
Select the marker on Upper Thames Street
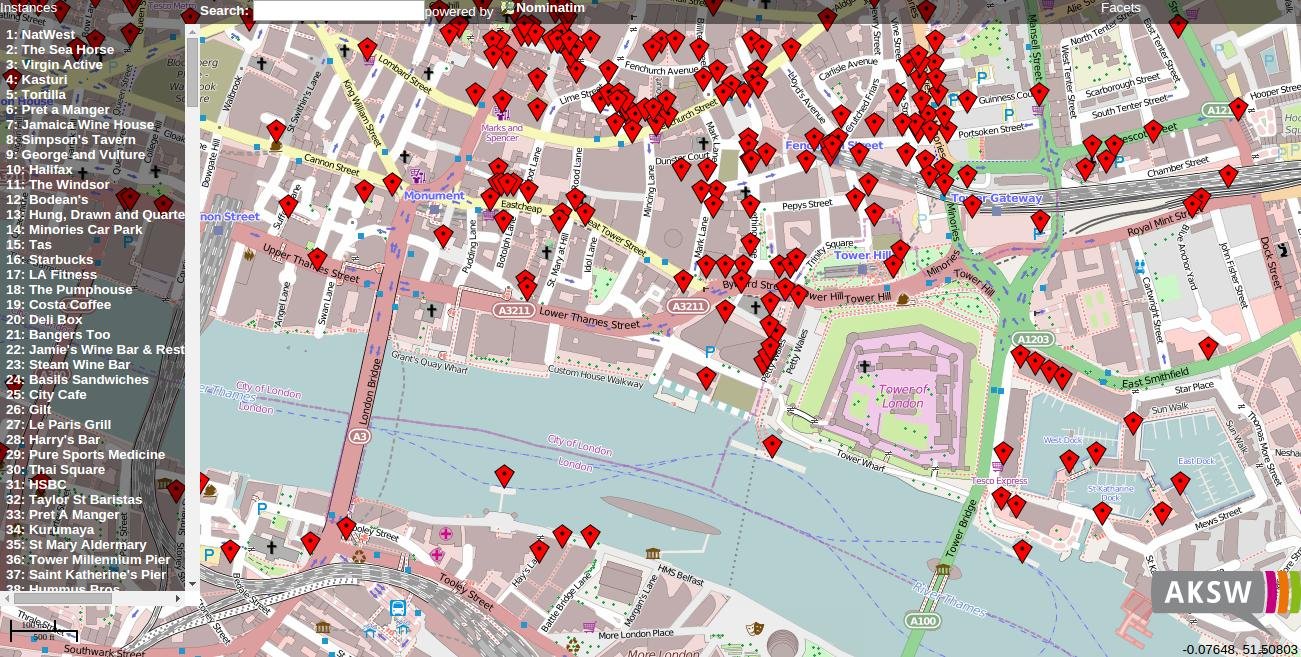pyautogui.click(x=317, y=259)
